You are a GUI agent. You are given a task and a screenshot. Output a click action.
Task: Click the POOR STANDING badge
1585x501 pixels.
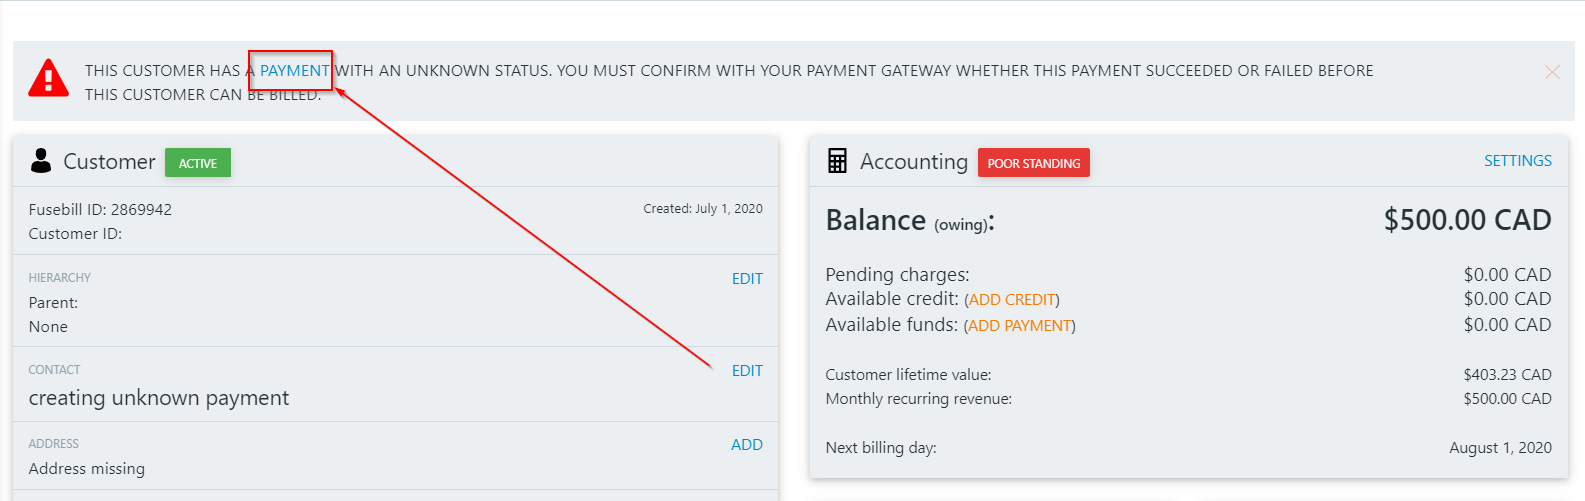click(x=1034, y=163)
